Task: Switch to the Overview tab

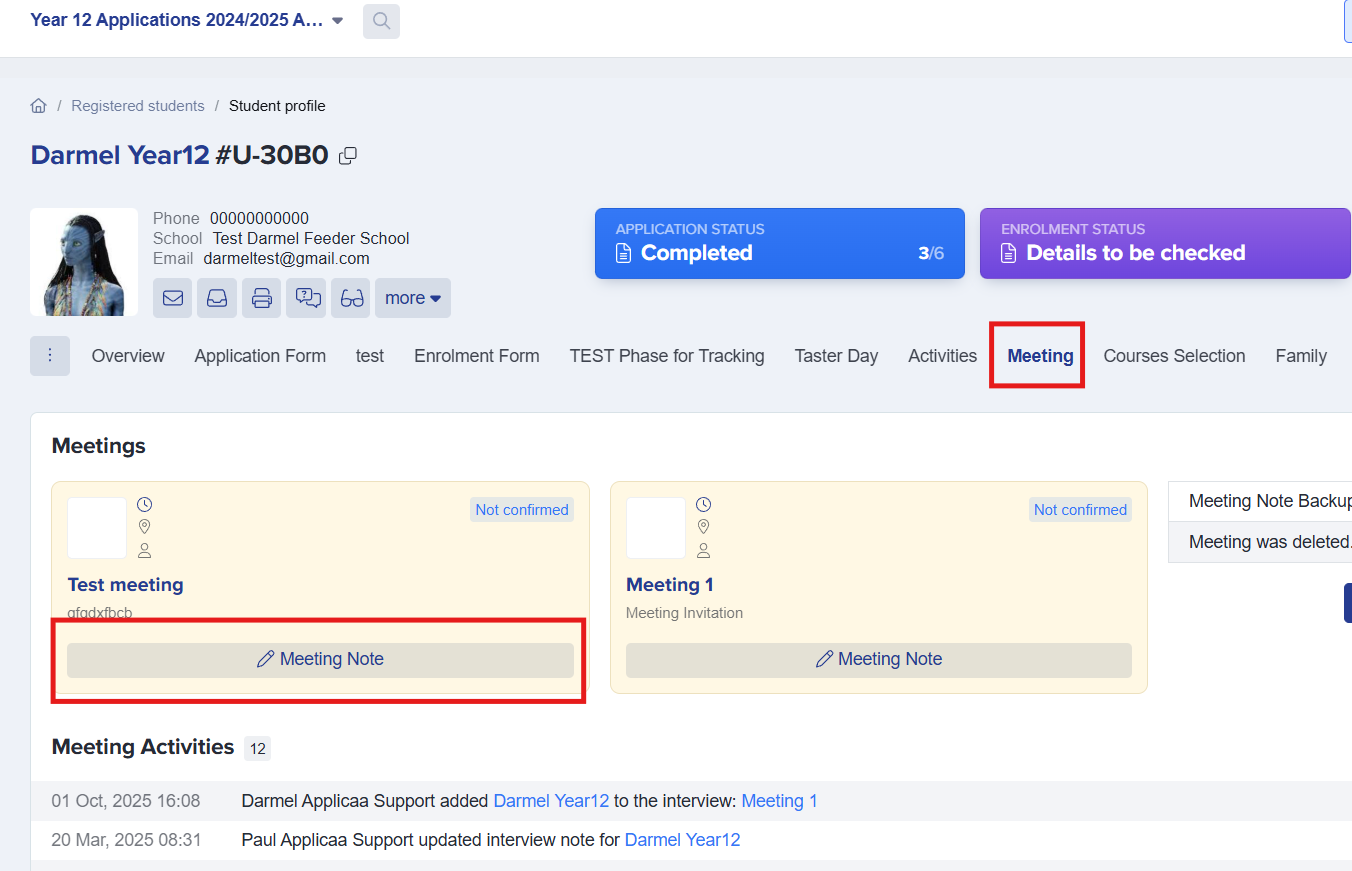Action: point(128,356)
